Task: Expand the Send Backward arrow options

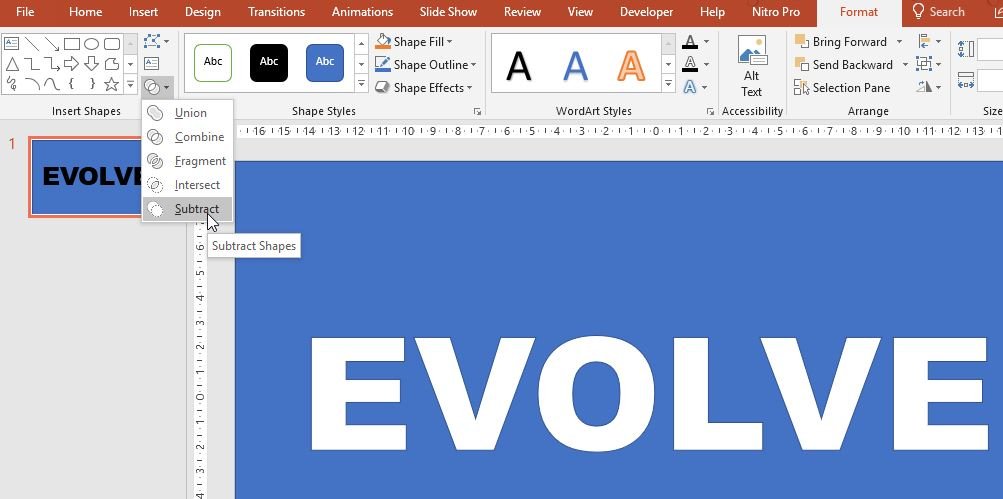Action: pyautogui.click(x=905, y=65)
